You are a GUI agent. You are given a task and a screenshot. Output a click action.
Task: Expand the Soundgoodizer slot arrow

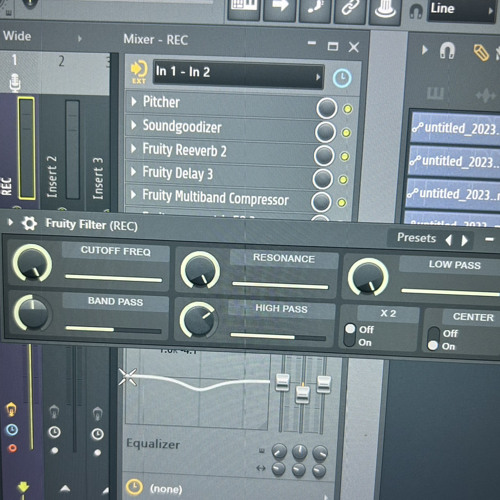(134, 125)
